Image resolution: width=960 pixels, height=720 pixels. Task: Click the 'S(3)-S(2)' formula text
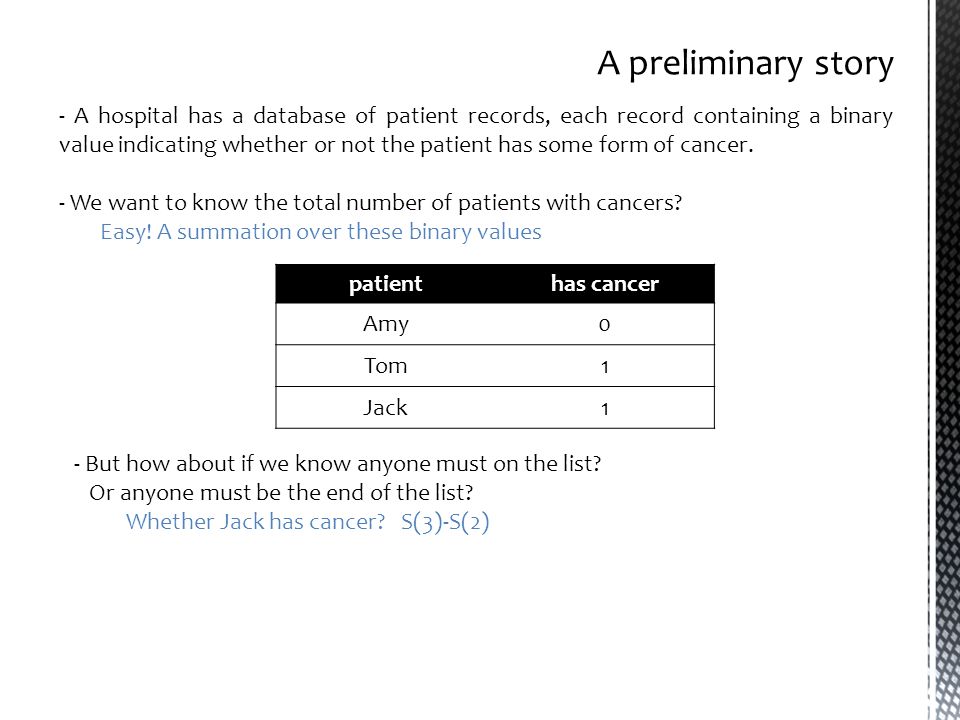pyautogui.click(x=445, y=522)
